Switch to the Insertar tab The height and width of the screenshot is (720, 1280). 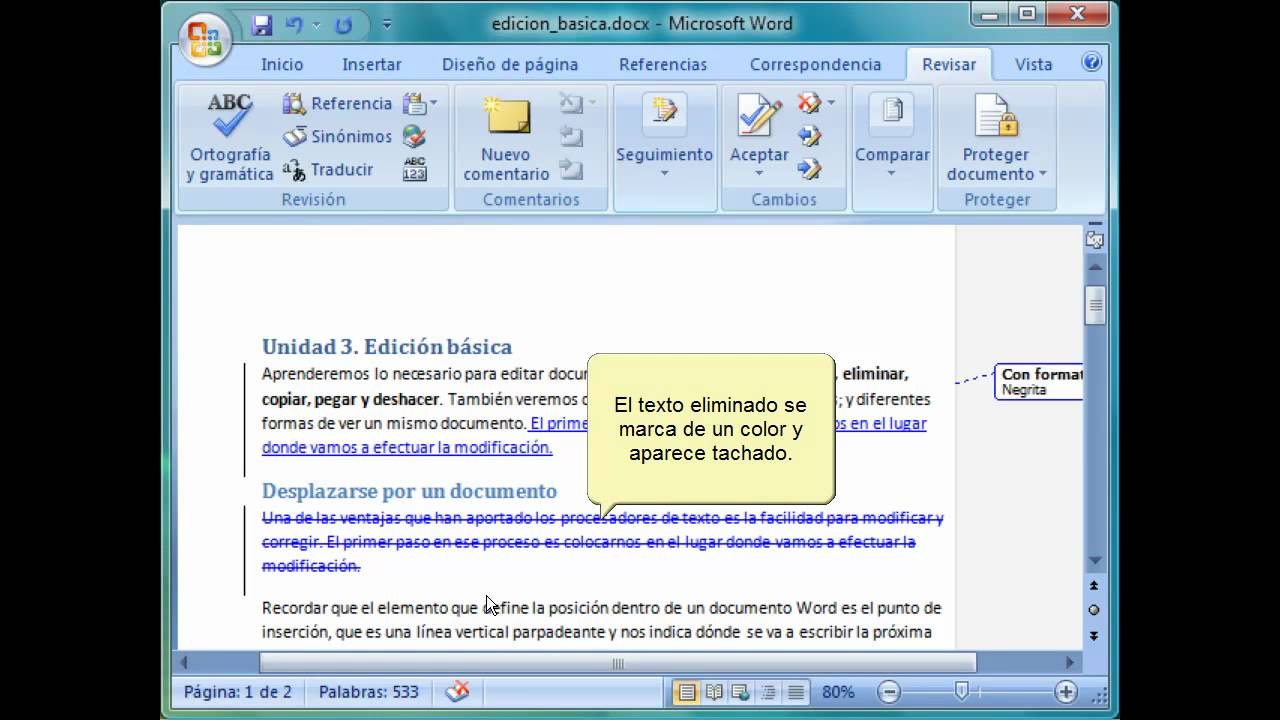[x=372, y=64]
